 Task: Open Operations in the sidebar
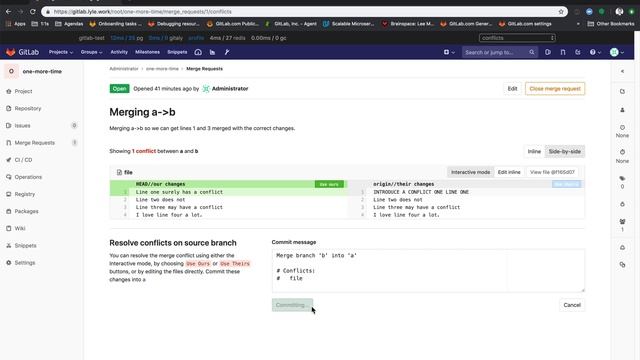click(x=28, y=177)
